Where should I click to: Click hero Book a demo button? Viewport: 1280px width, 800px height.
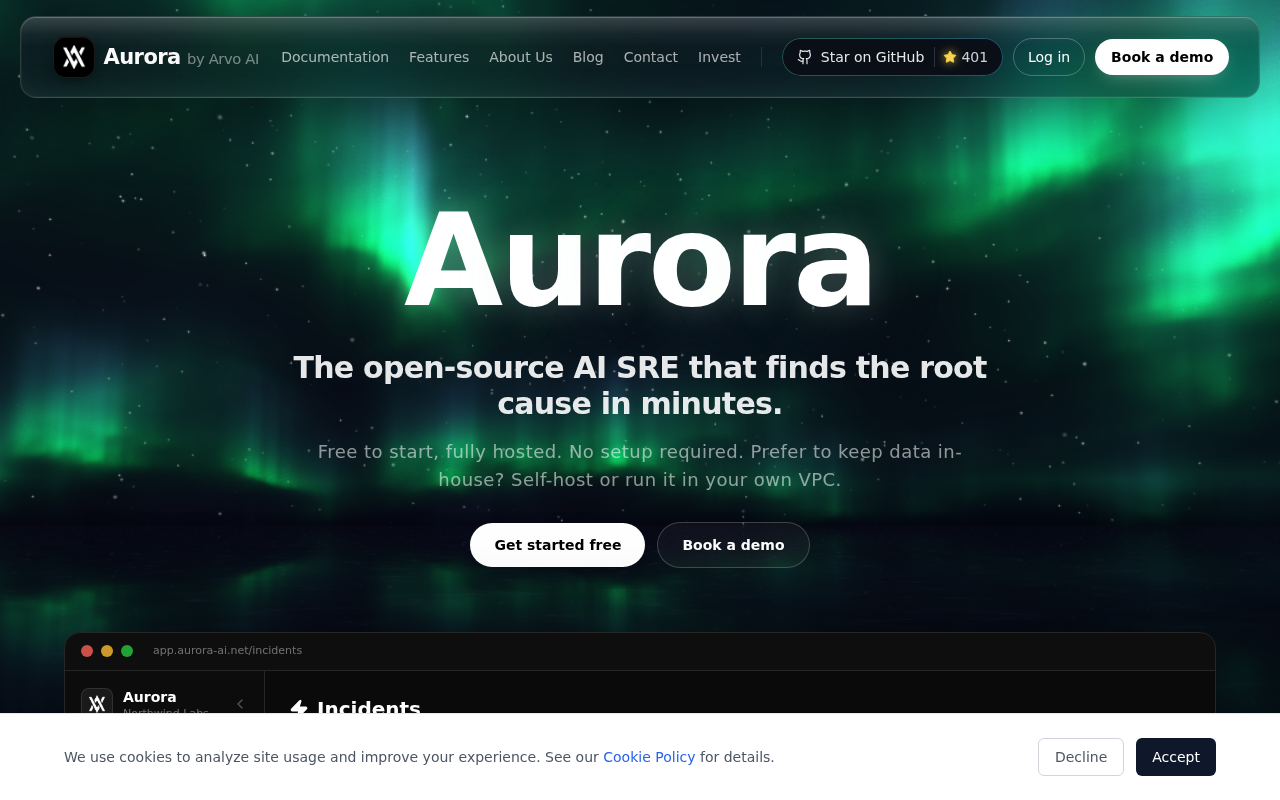point(733,545)
